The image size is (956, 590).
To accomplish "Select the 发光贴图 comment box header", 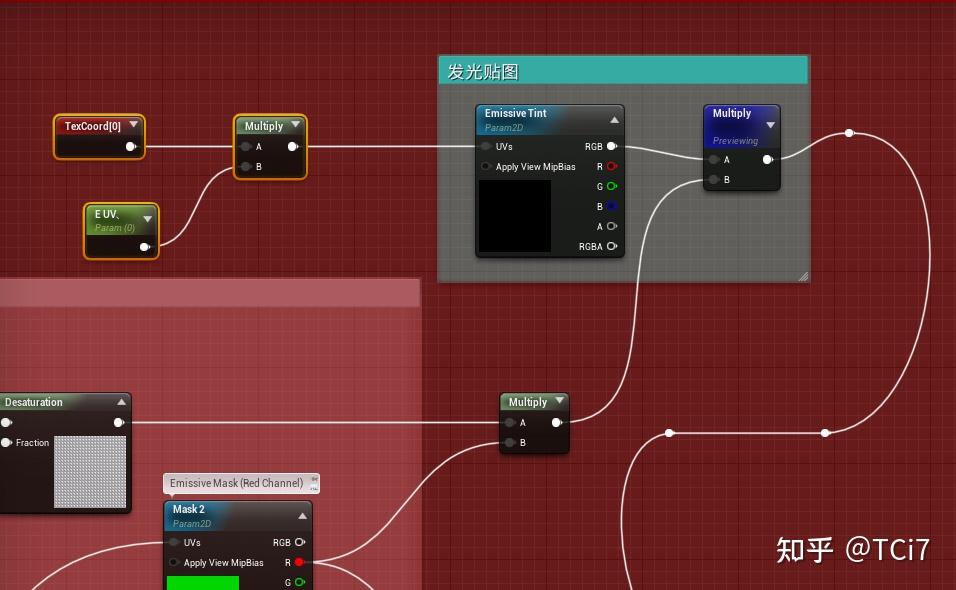I will (623, 71).
